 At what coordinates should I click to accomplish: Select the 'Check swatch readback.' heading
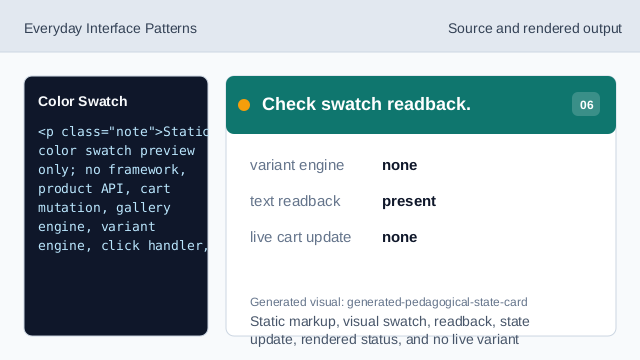pyautogui.click(x=366, y=104)
